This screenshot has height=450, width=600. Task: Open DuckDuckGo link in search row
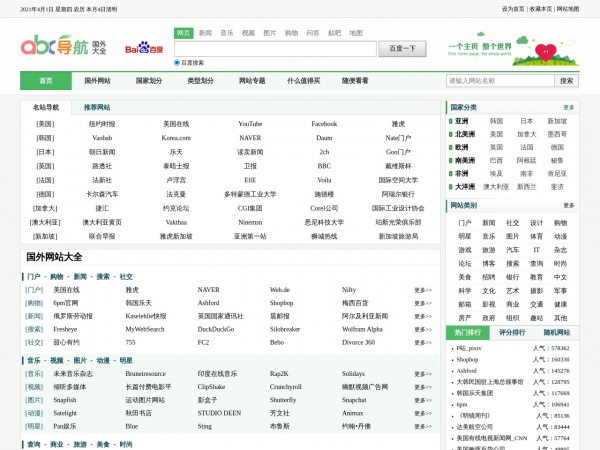click(216, 329)
